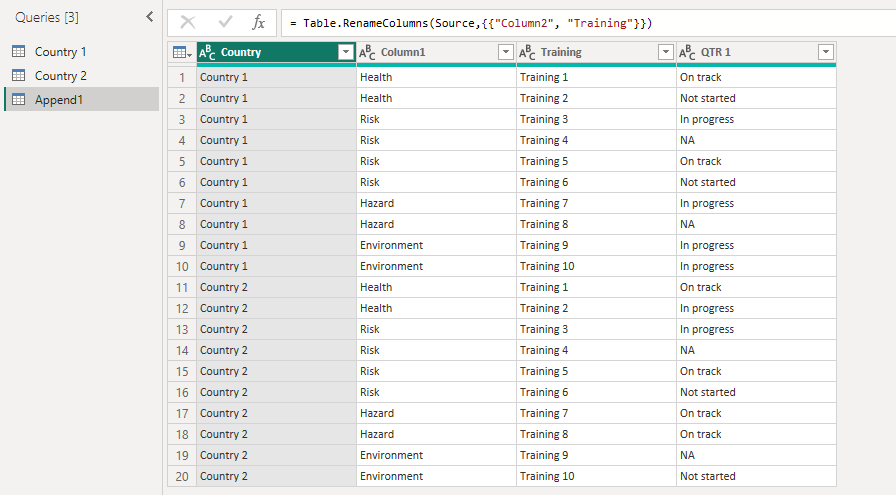
Task: Click the Training 6 cell in row 16
Action: click(596, 393)
